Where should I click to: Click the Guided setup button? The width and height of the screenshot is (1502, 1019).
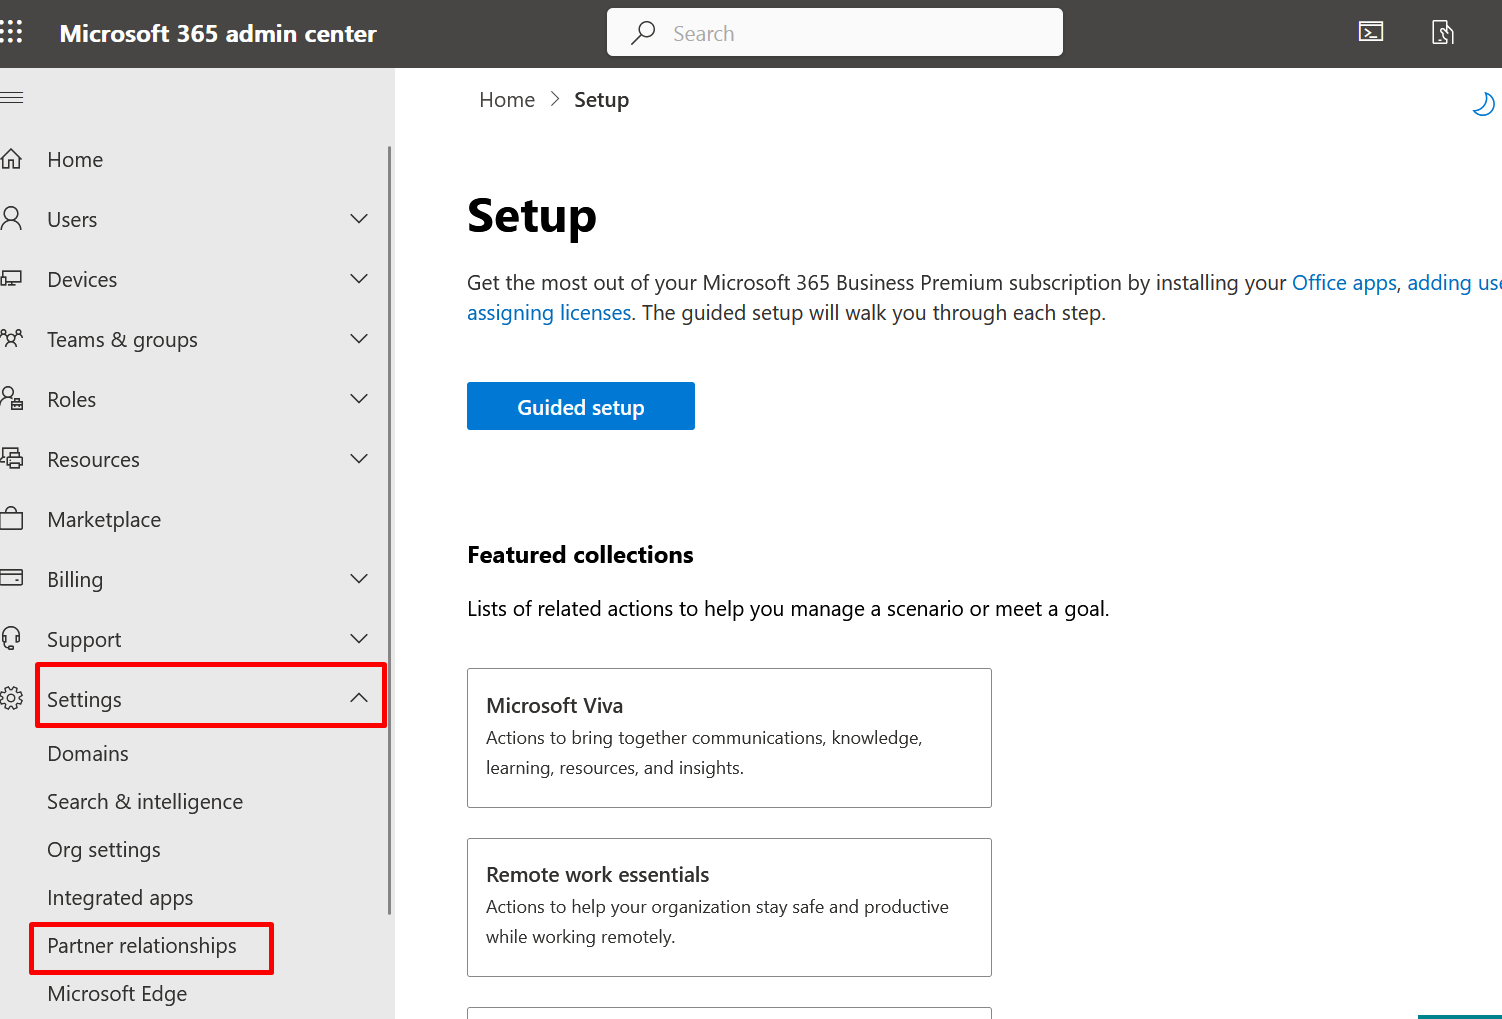pos(580,406)
